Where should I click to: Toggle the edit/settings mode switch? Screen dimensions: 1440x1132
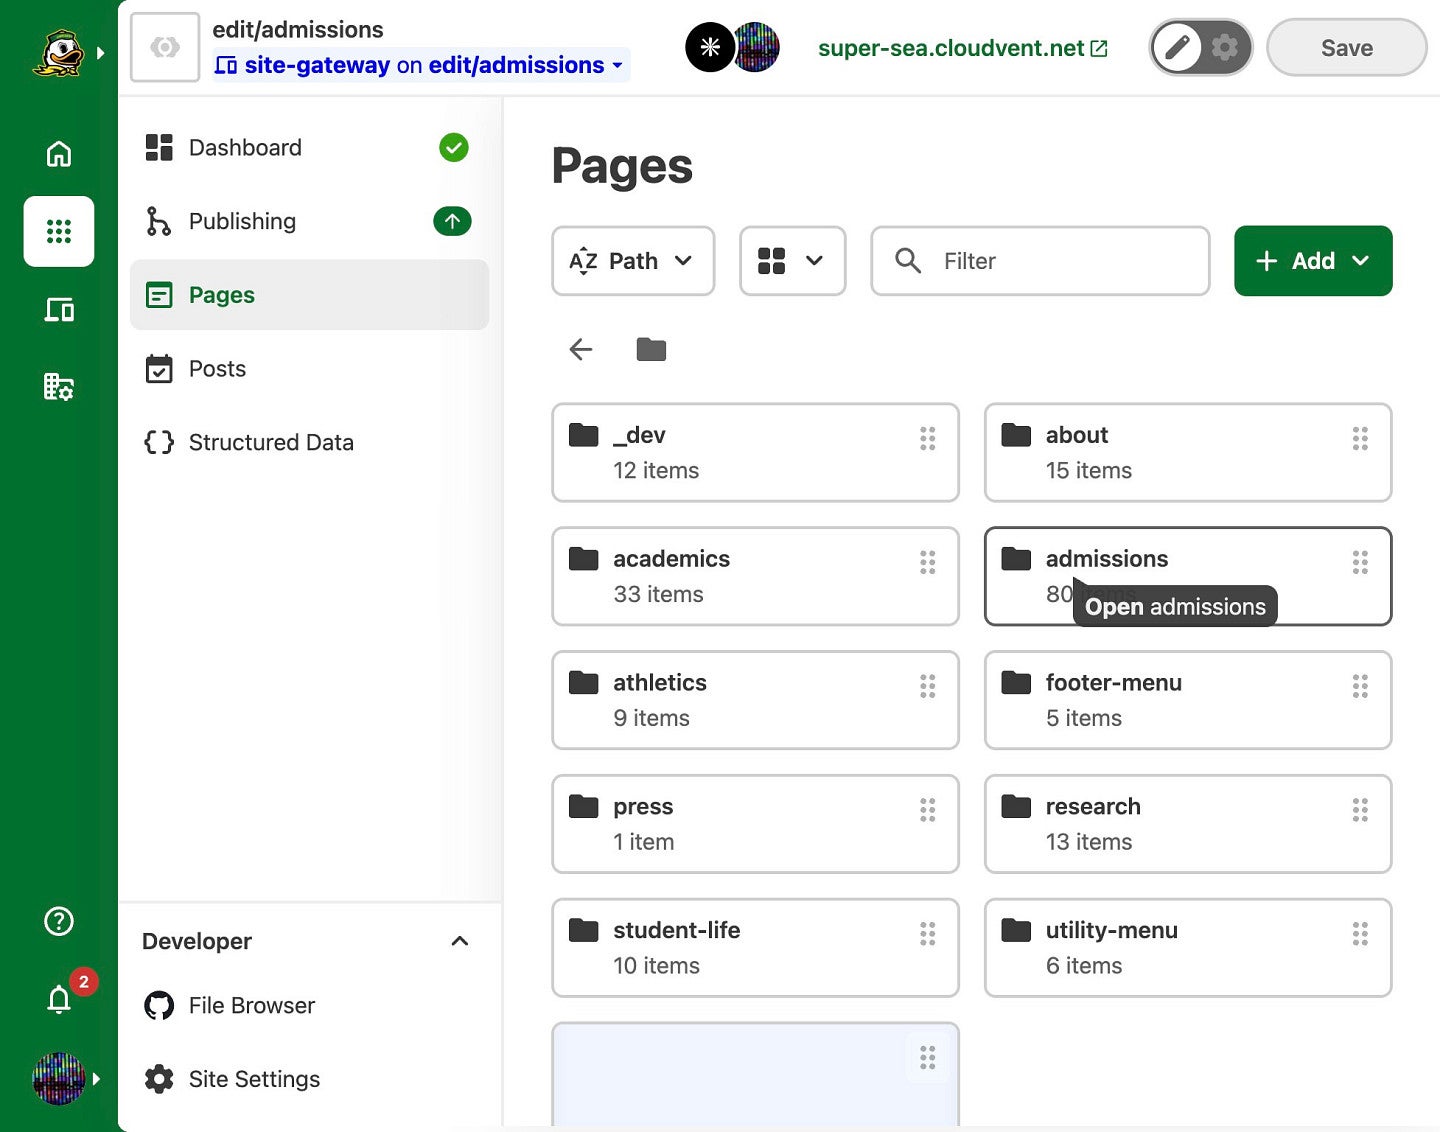point(1201,47)
